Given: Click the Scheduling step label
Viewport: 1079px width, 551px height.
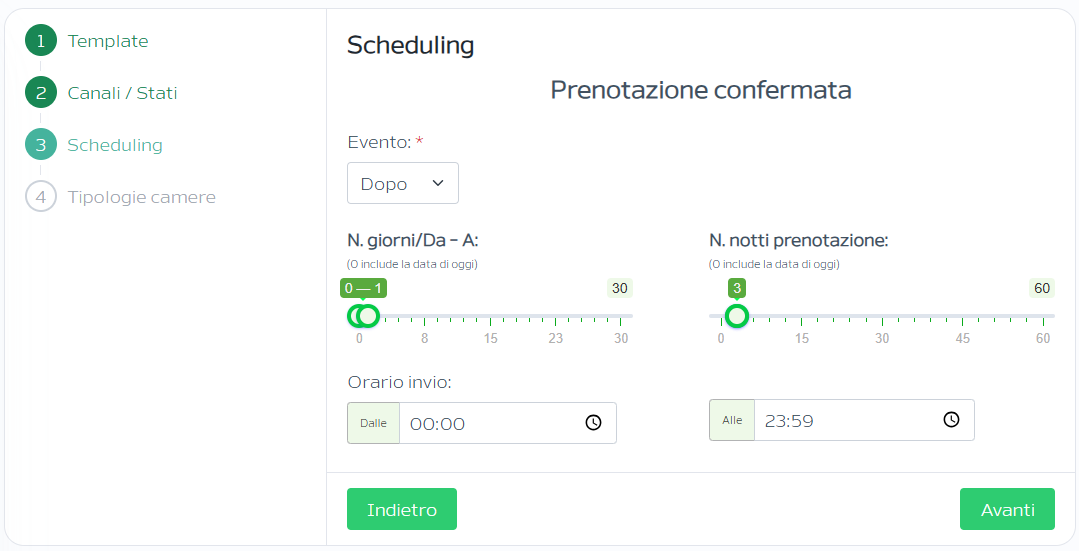Looking at the screenshot, I should [115, 145].
